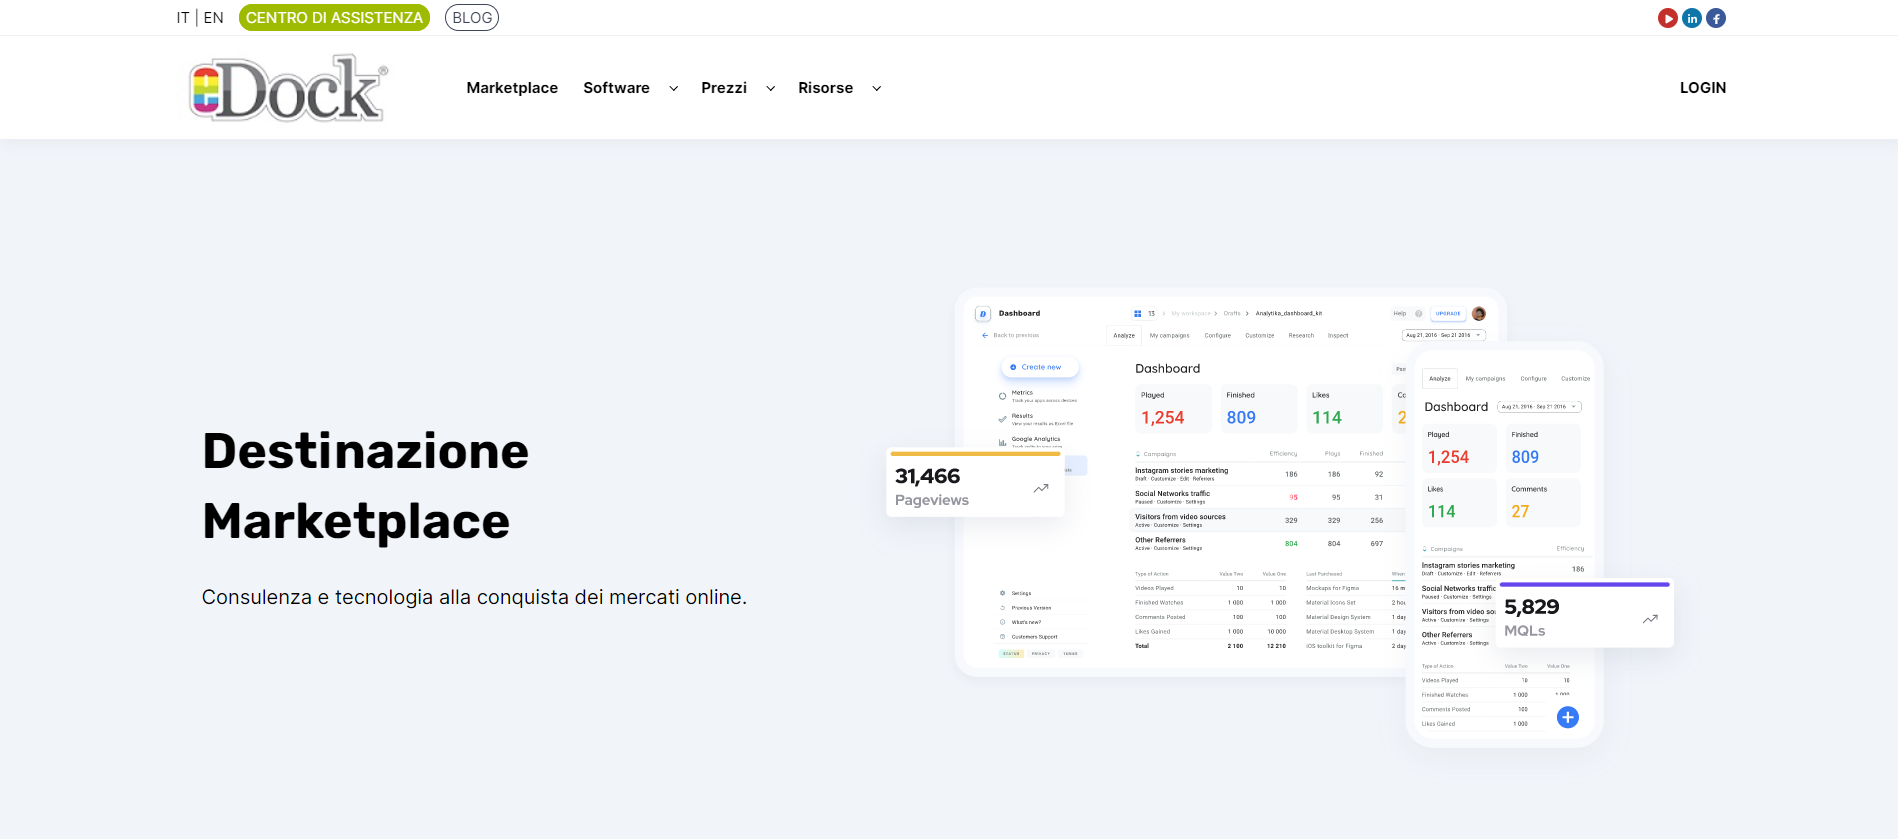
Task: Open Centro di Assistenza
Action: 334,18
